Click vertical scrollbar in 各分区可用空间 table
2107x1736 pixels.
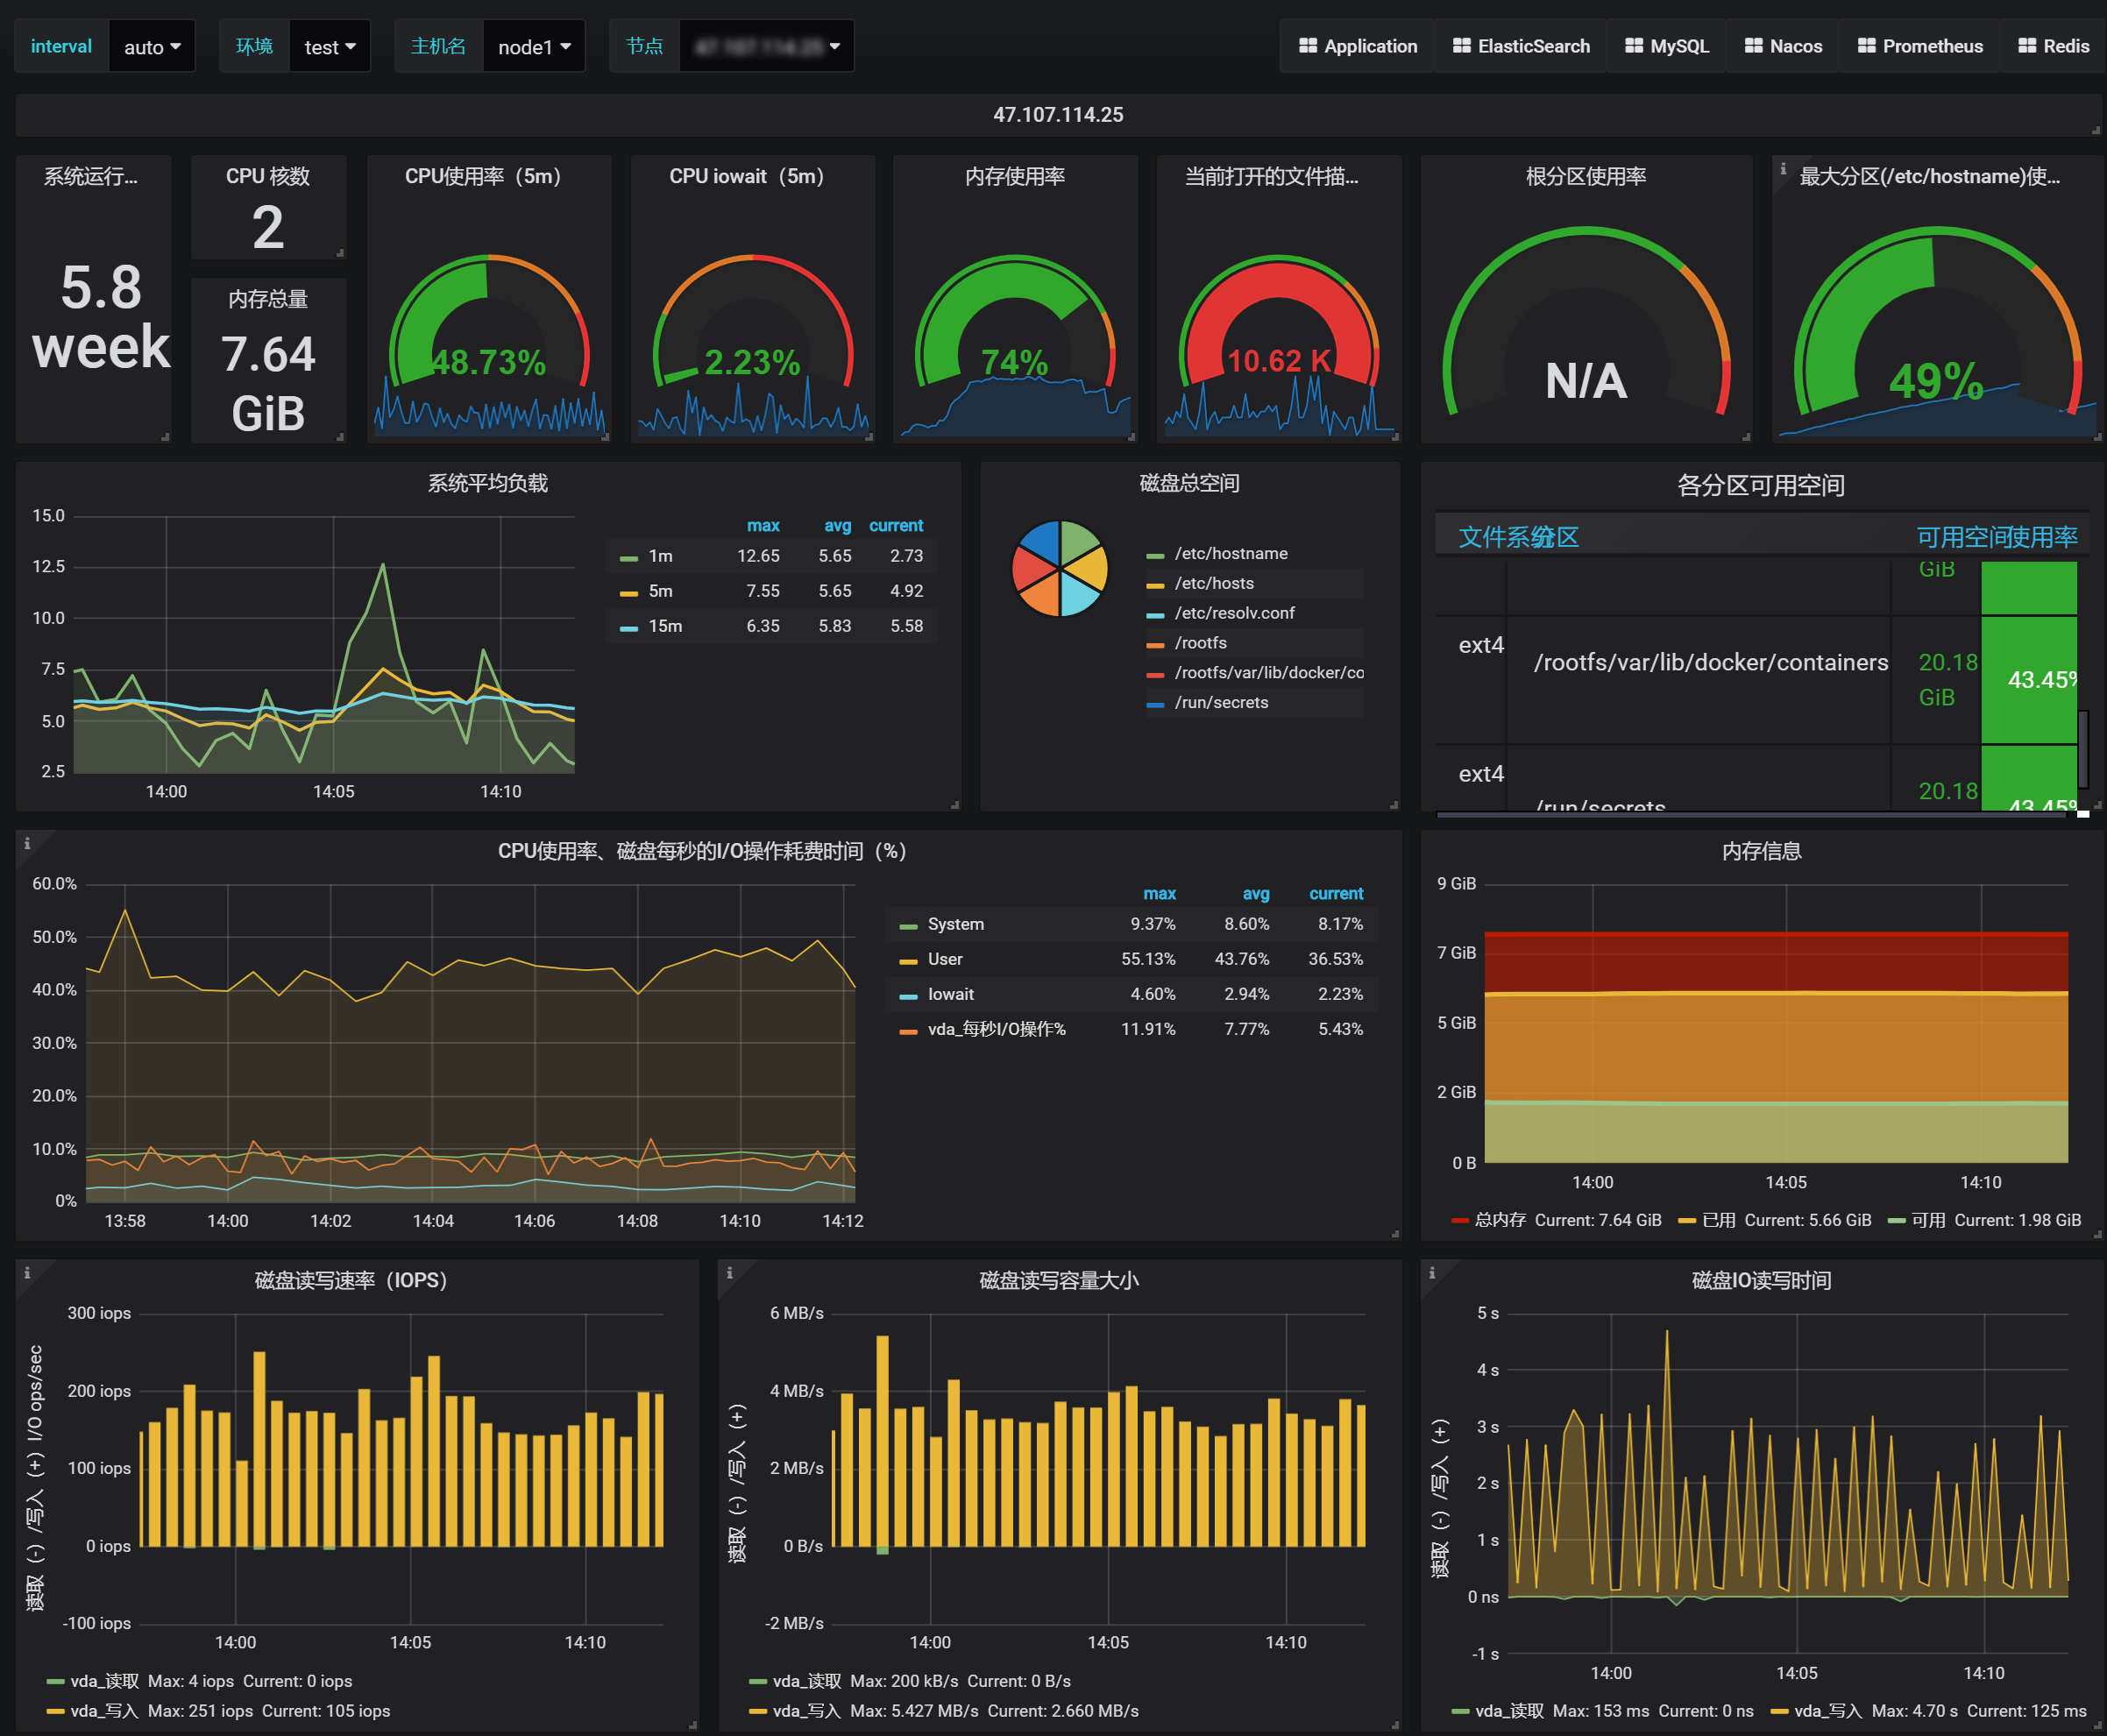click(2083, 748)
